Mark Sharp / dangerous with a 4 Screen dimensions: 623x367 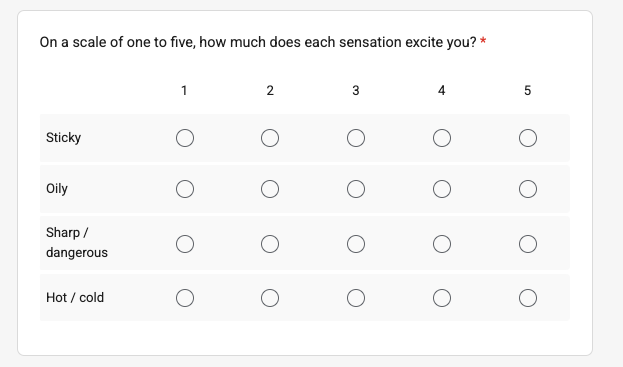point(442,244)
